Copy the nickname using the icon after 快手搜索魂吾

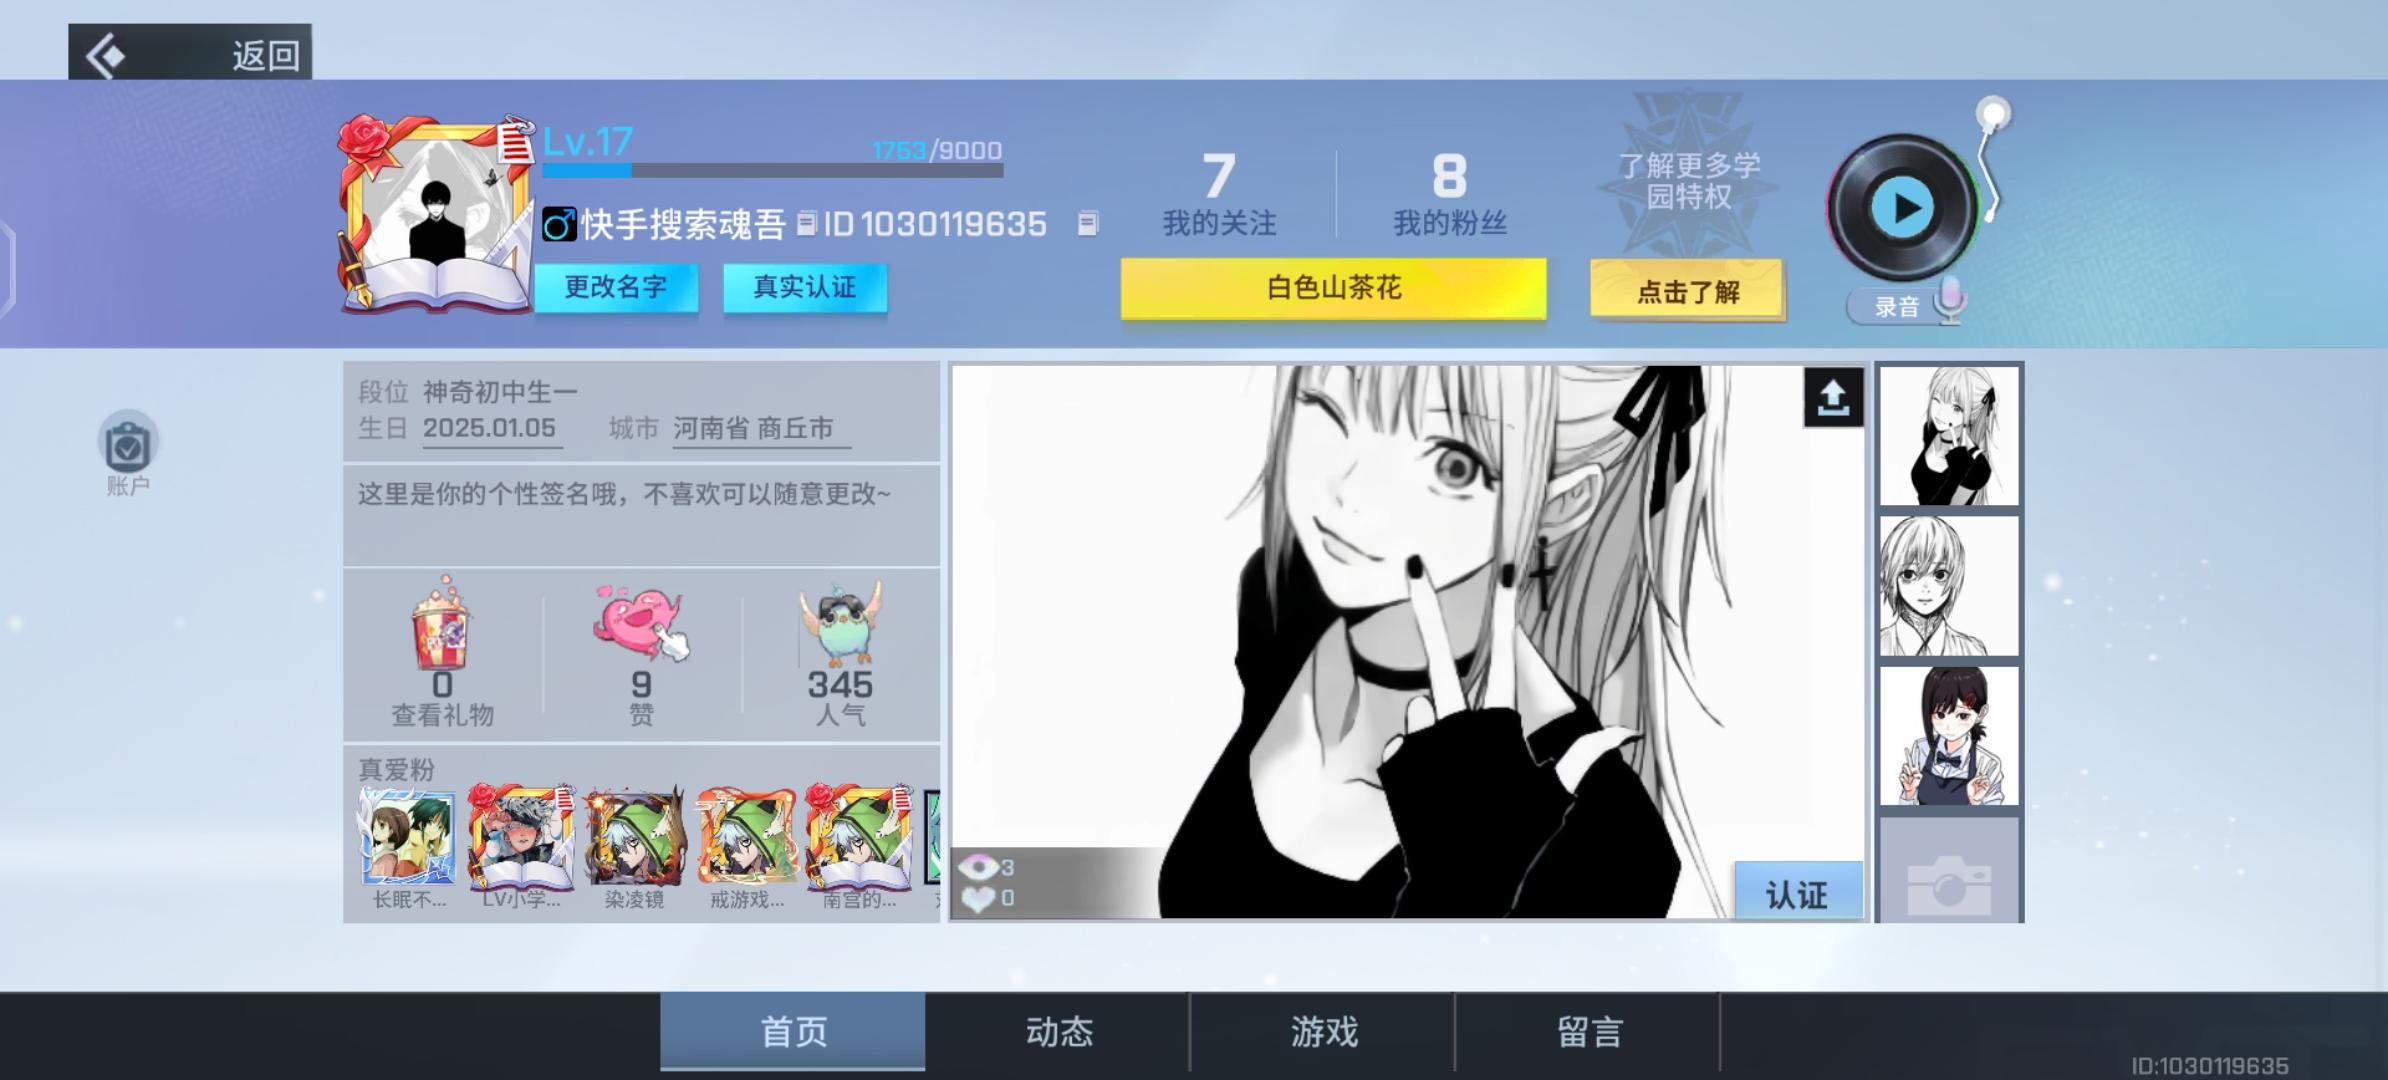click(x=806, y=223)
